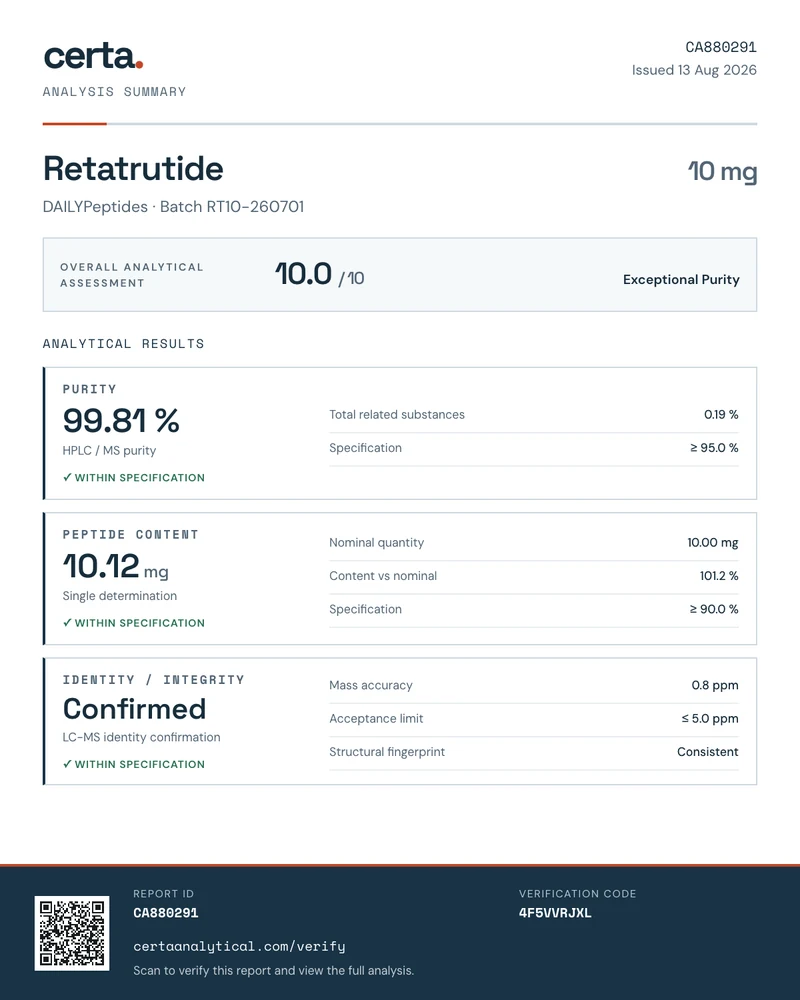The image size is (800, 1000).
Task: Click the header report number CA880291
Action: [x=721, y=47]
